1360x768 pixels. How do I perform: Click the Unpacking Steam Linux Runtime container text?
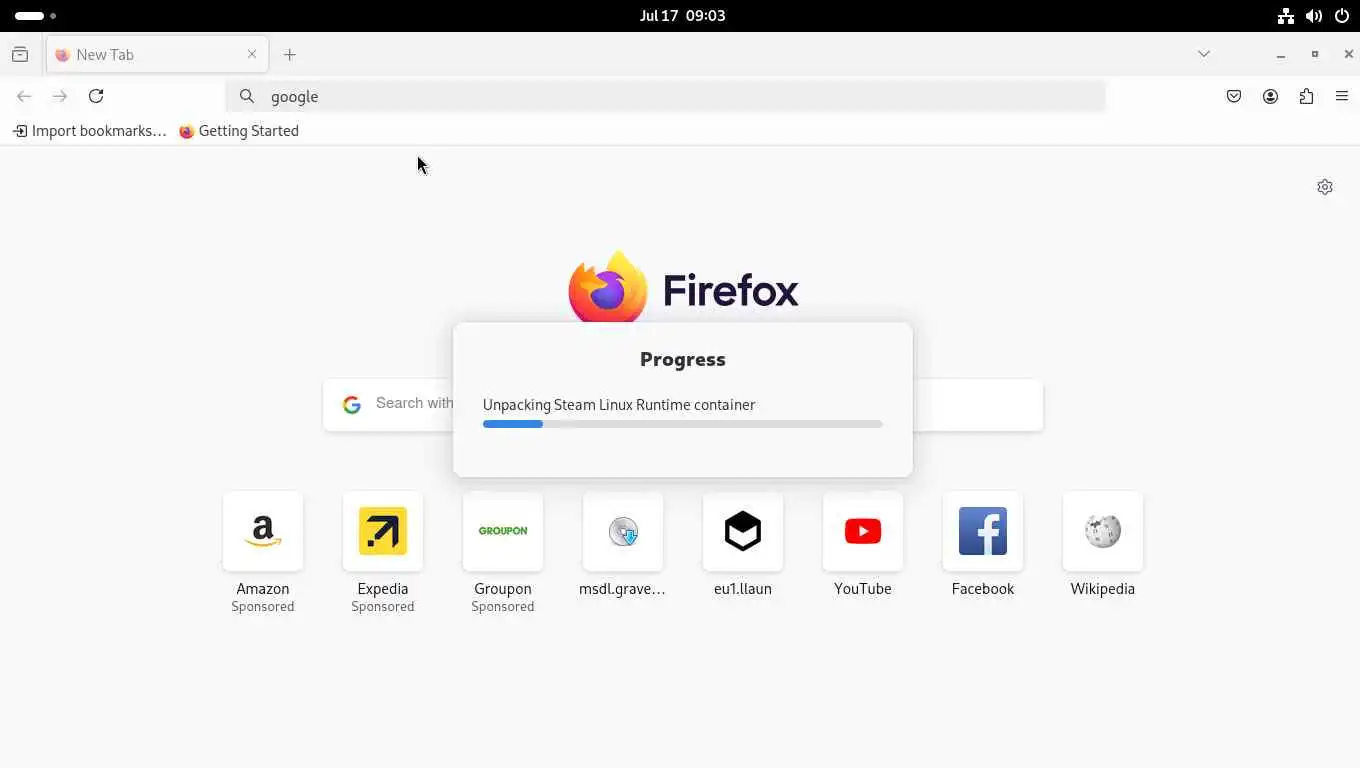point(619,405)
